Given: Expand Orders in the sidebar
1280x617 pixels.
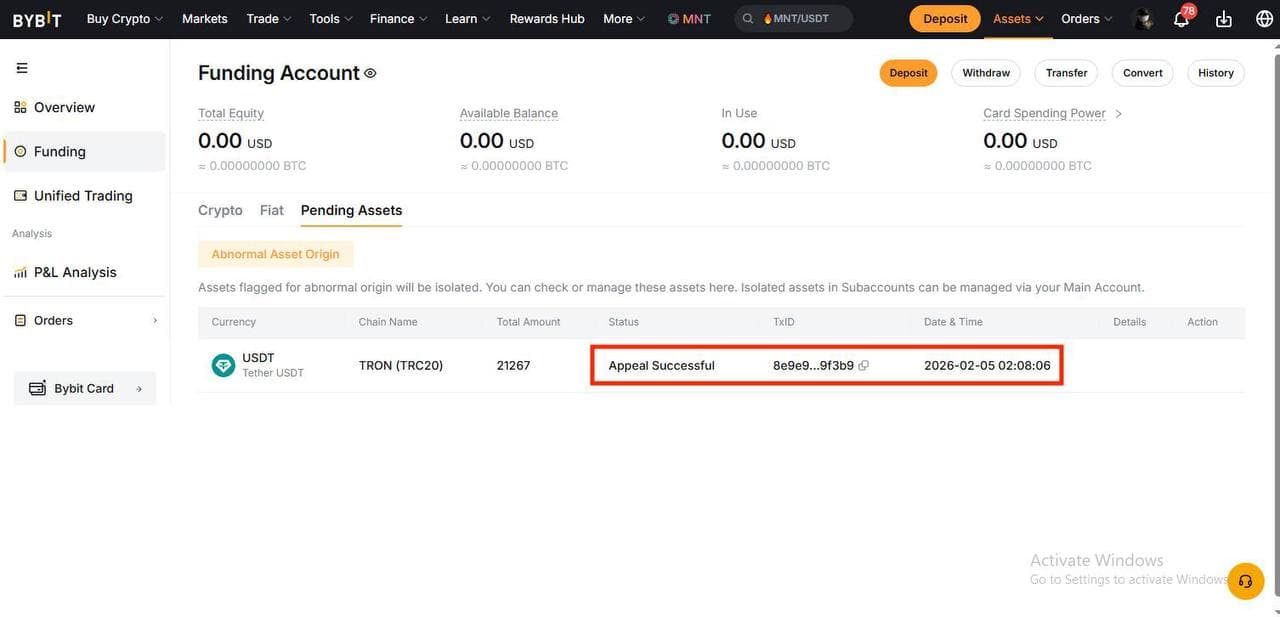Looking at the screenshot, I should [84, 320].
